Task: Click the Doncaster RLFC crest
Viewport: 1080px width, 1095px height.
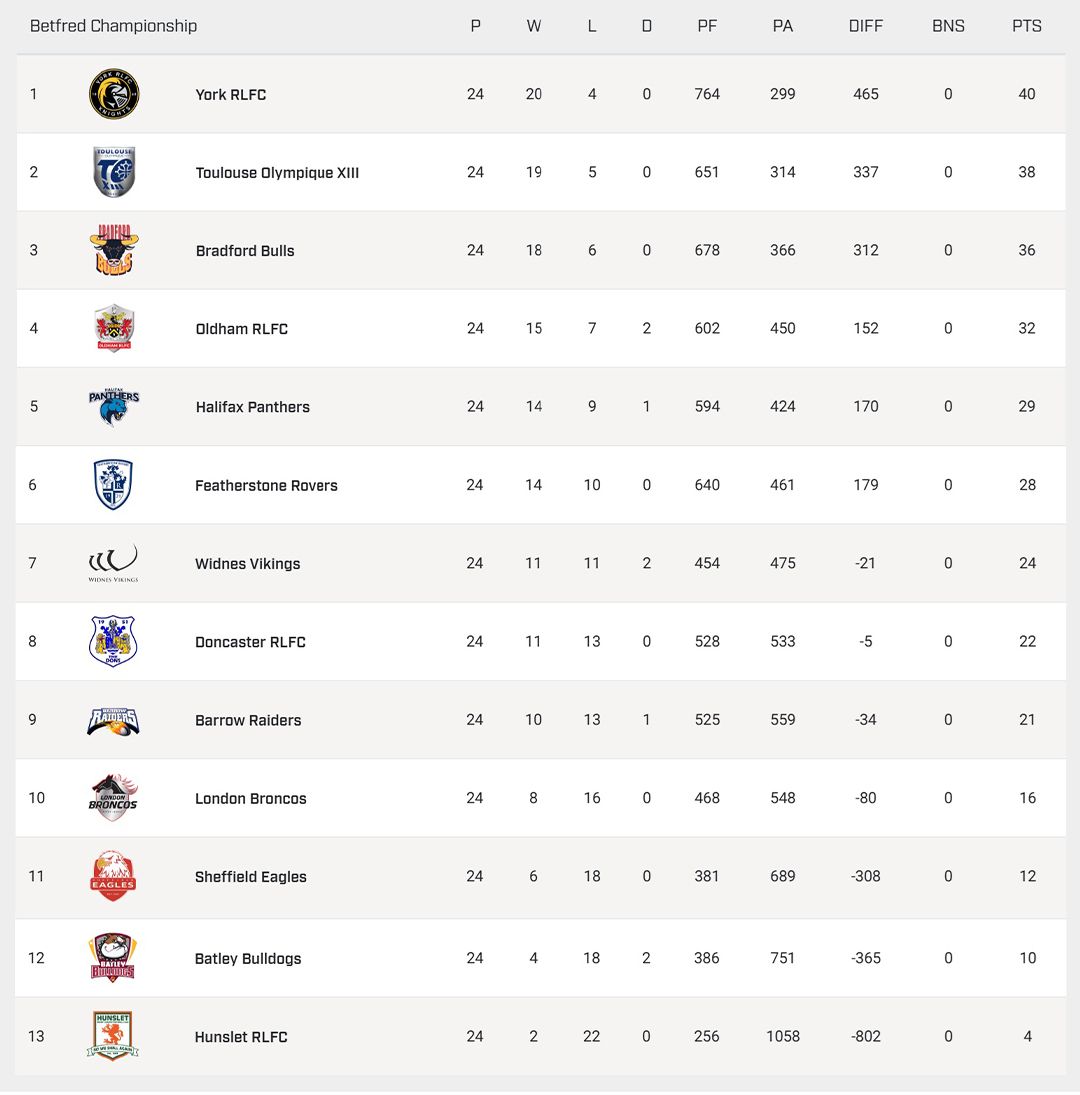Action: (113, 641)
